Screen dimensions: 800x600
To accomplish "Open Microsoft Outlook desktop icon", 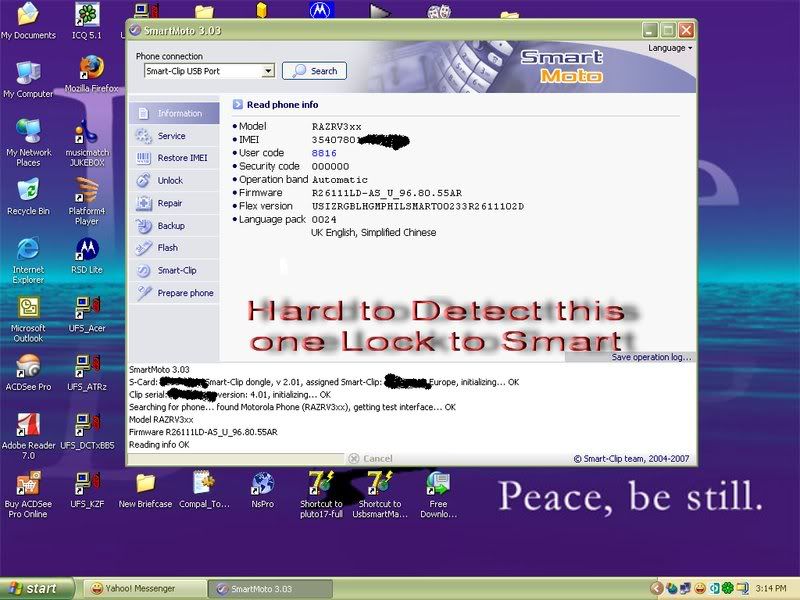I will pos(28,319).
